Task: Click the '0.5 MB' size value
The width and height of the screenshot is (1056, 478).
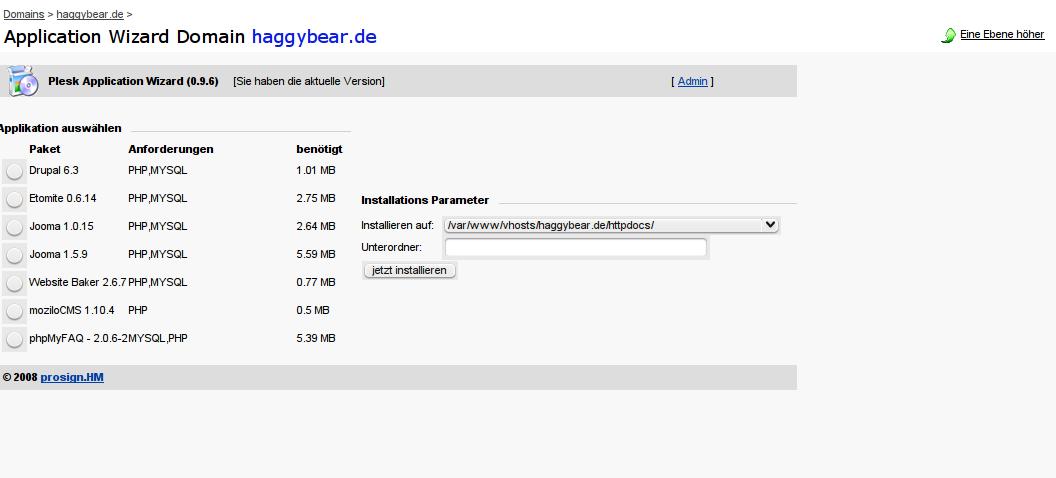Action: coord(312,310)
